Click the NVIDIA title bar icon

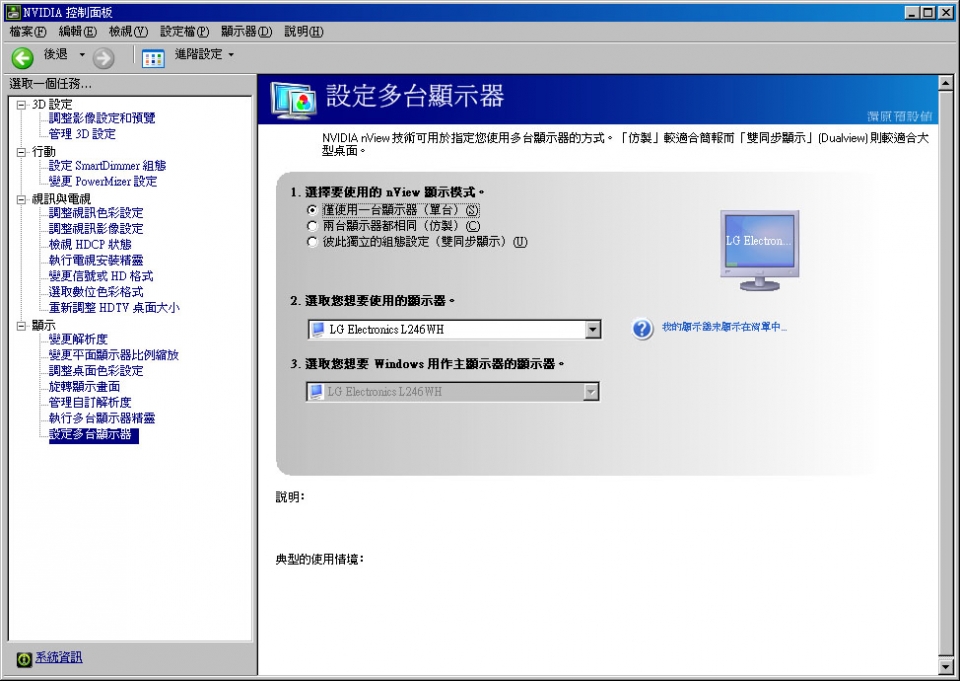coord(12,12)
